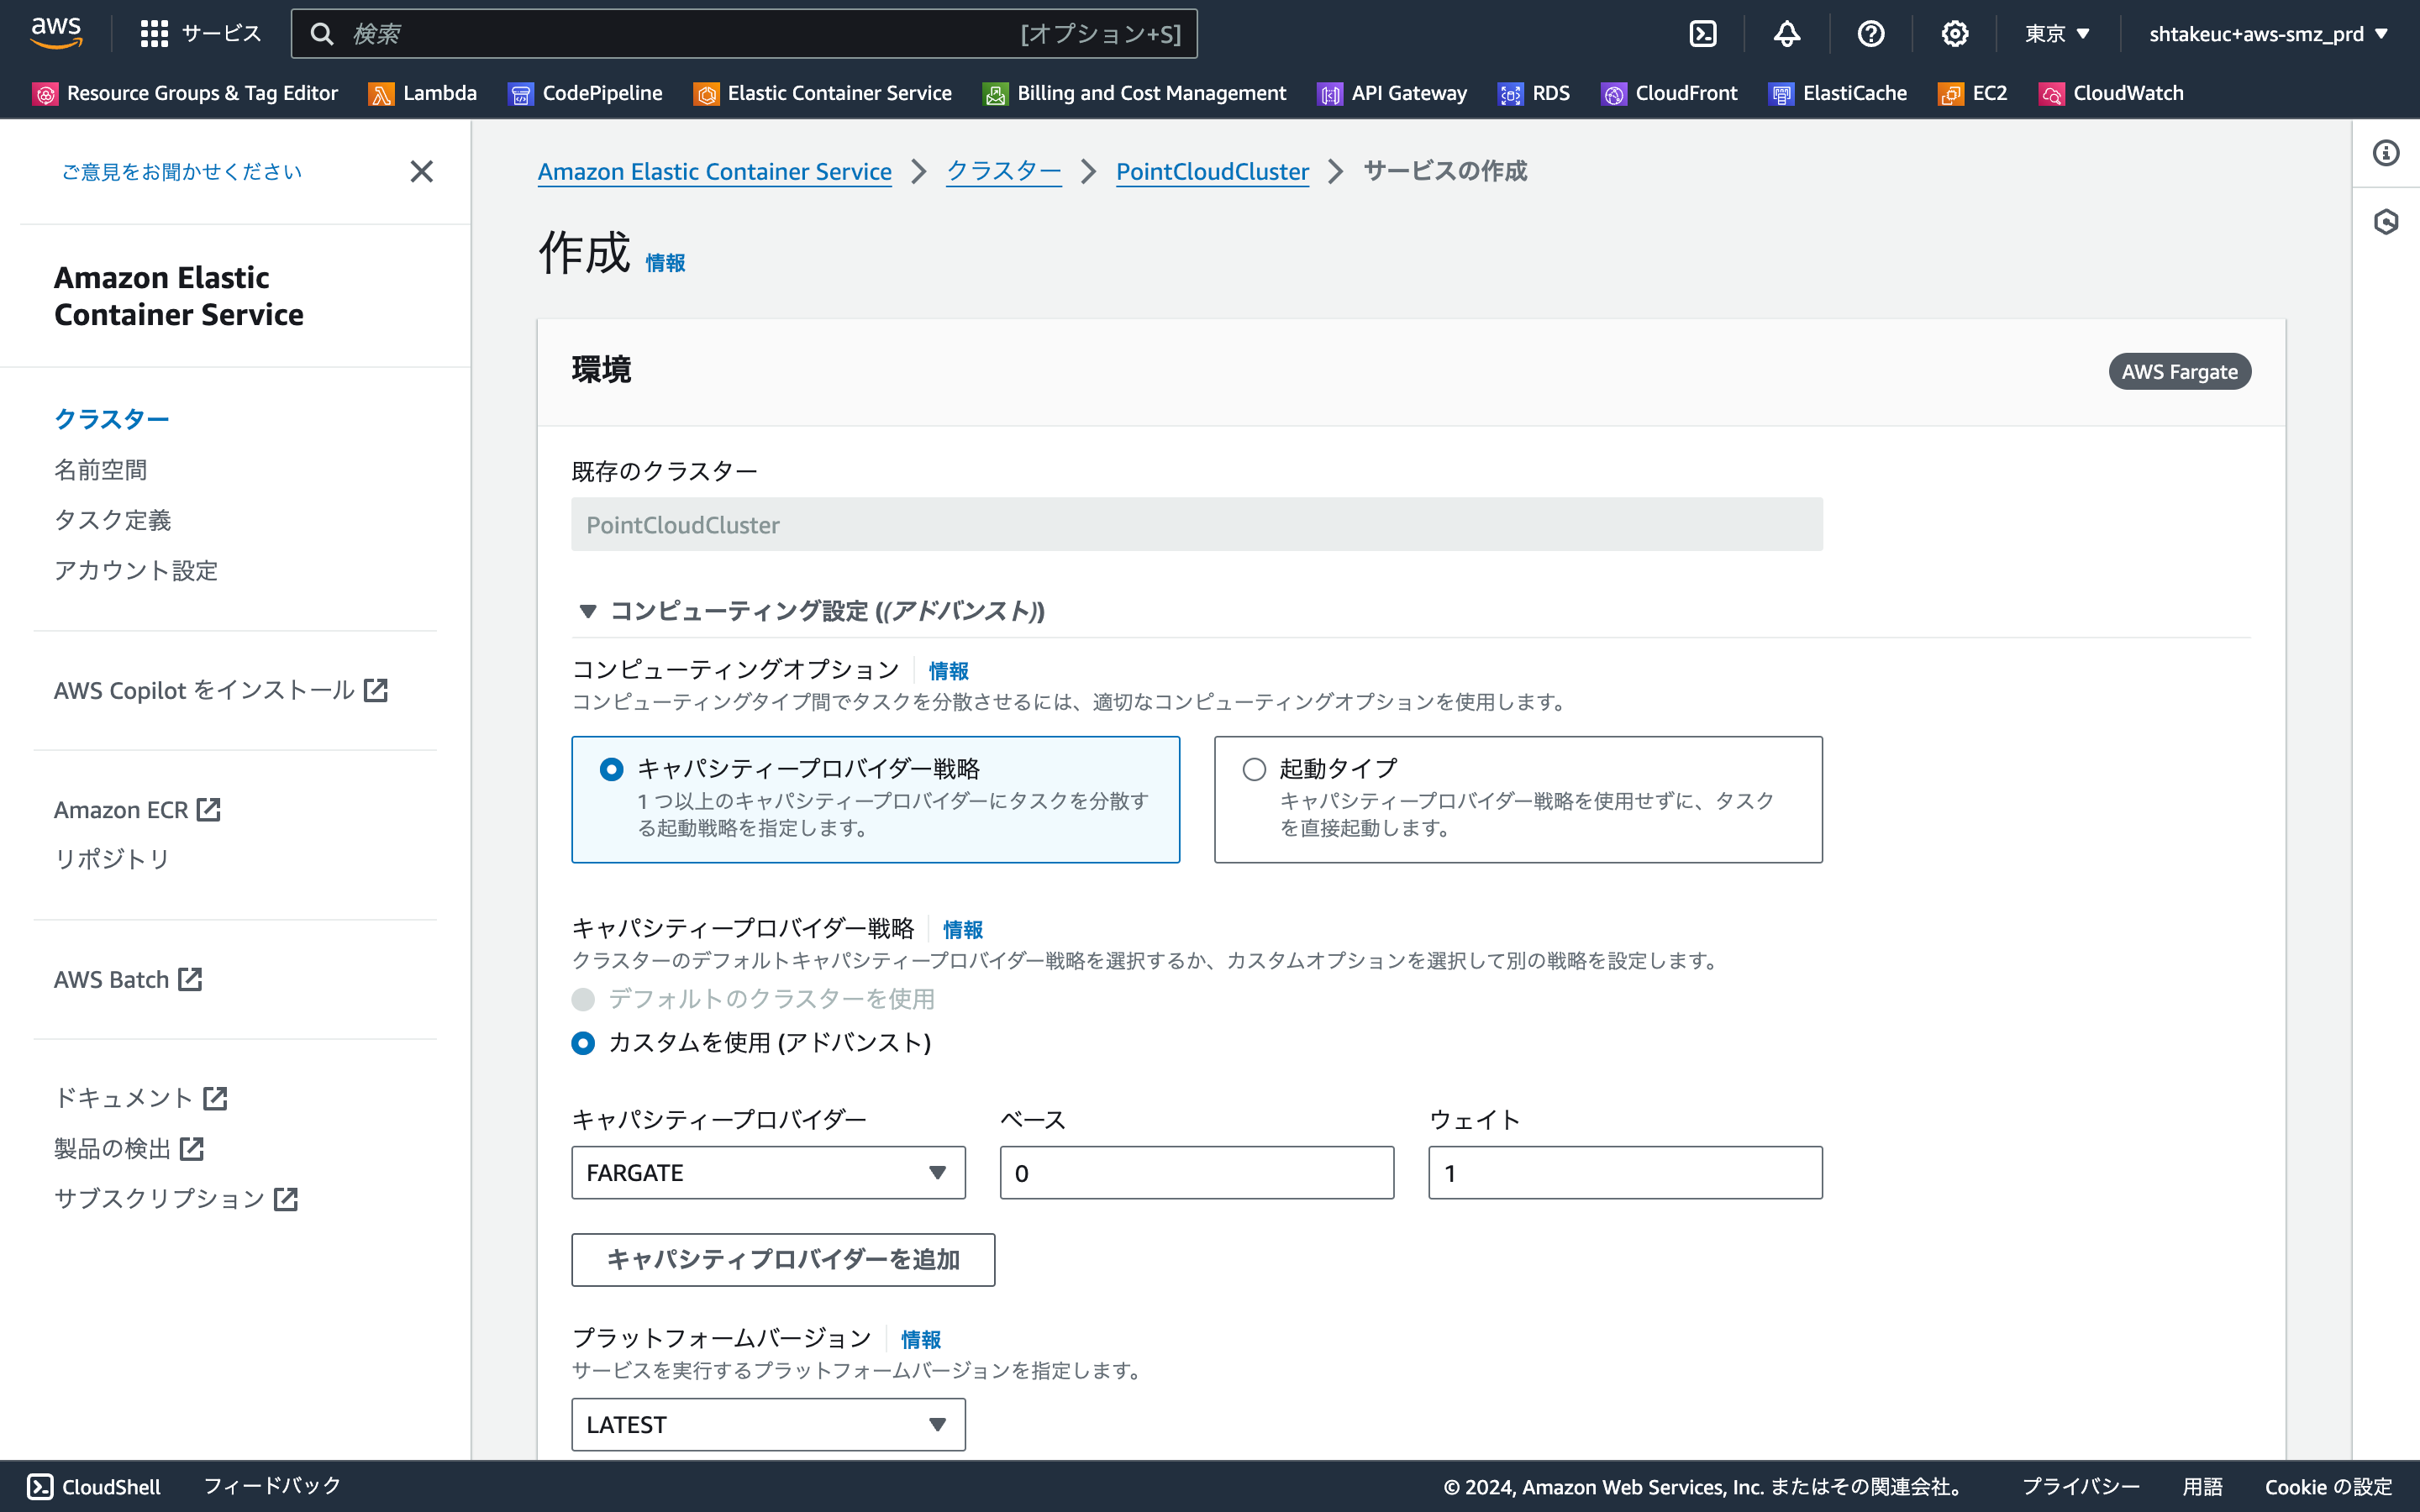Open the Lambda favorites shortcut
2420x1512 pixels.
(x=423, y=93)
